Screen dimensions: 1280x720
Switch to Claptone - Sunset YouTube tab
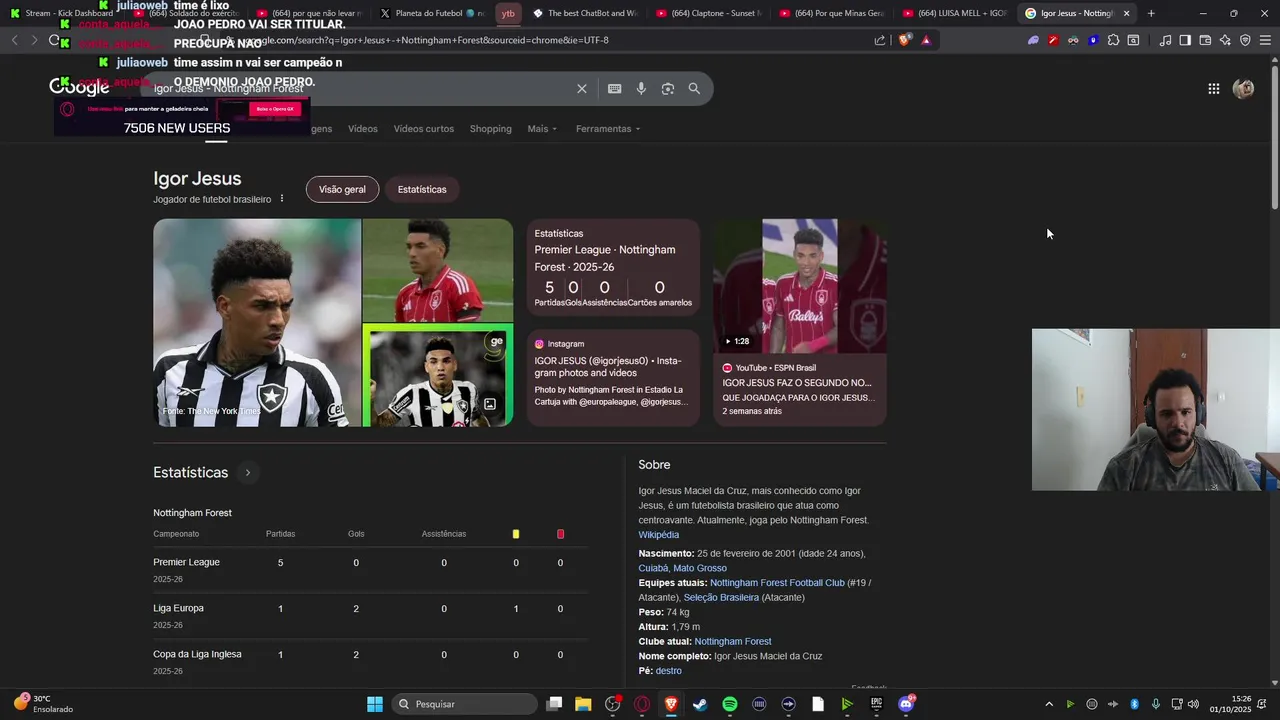[709, 13]
